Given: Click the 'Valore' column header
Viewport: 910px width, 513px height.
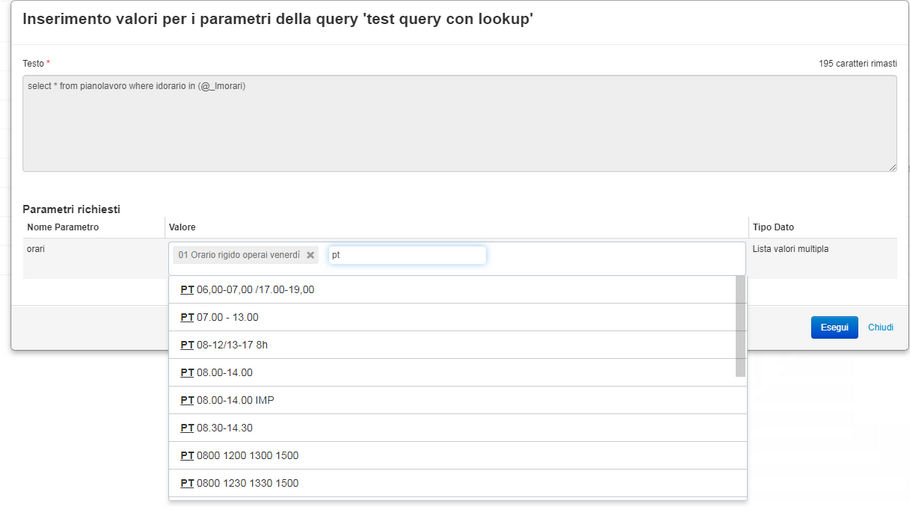Looking at the screenshot, I should (182, 228).
